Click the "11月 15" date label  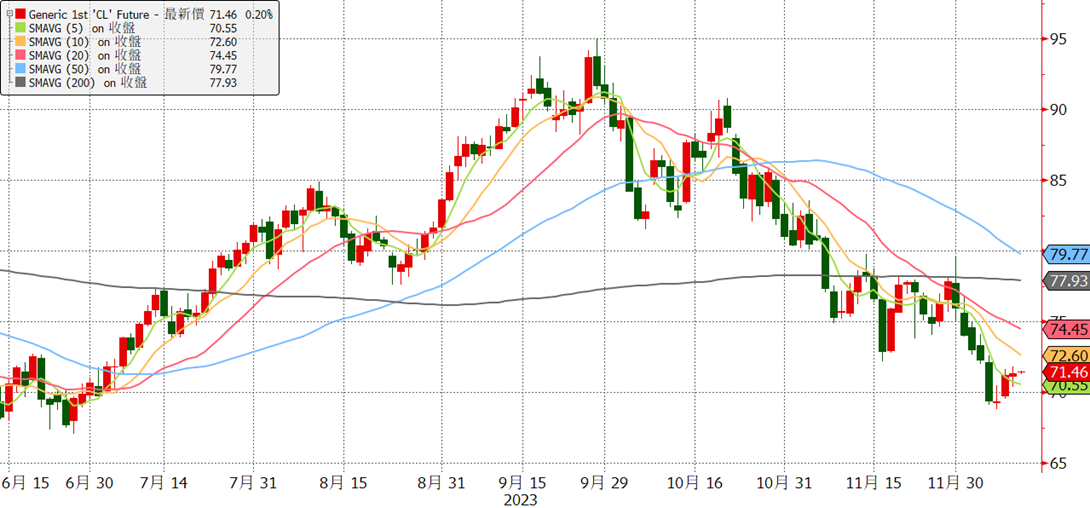873,482
